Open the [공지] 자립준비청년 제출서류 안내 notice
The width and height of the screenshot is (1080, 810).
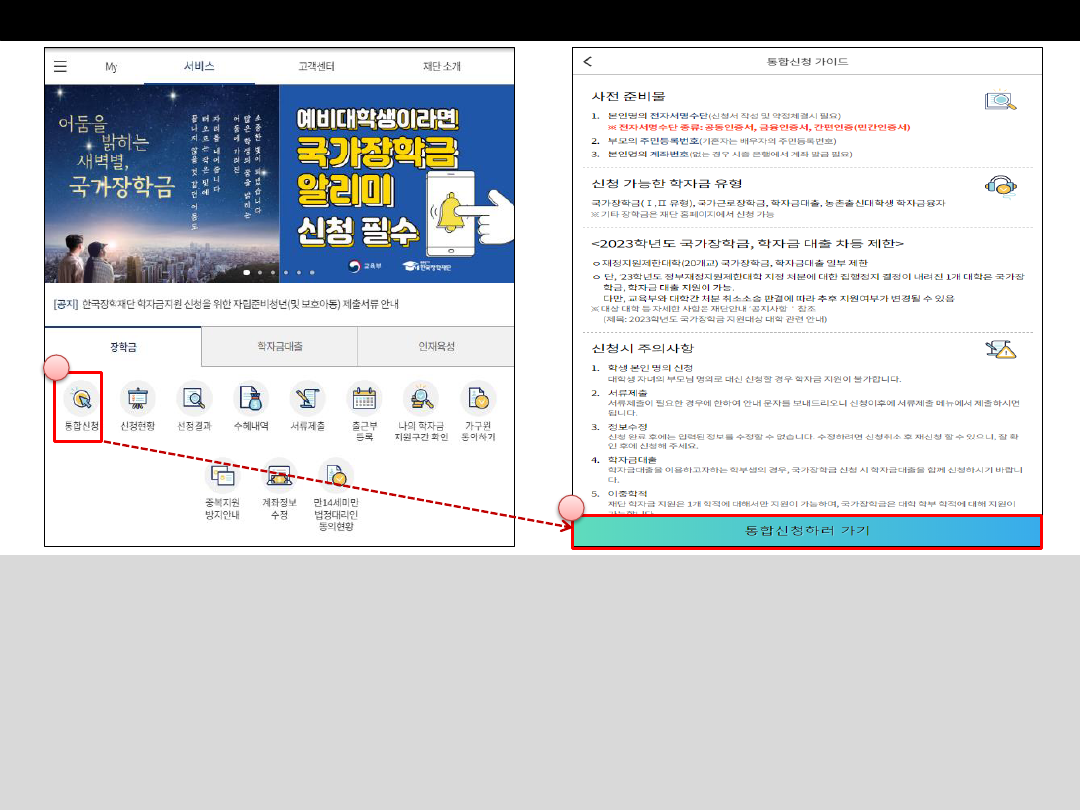coord(226,304)
